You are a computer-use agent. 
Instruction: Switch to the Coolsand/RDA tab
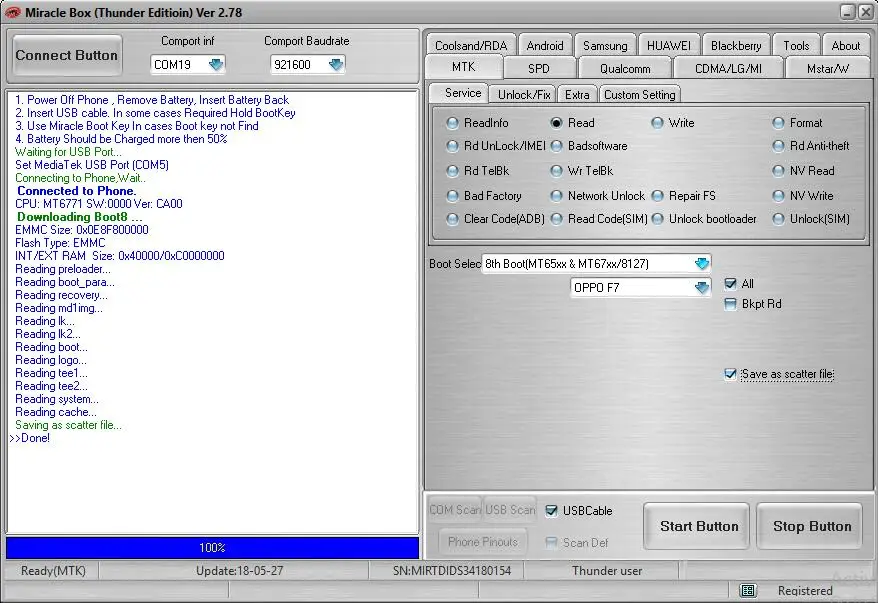click(x=471, y=45)
